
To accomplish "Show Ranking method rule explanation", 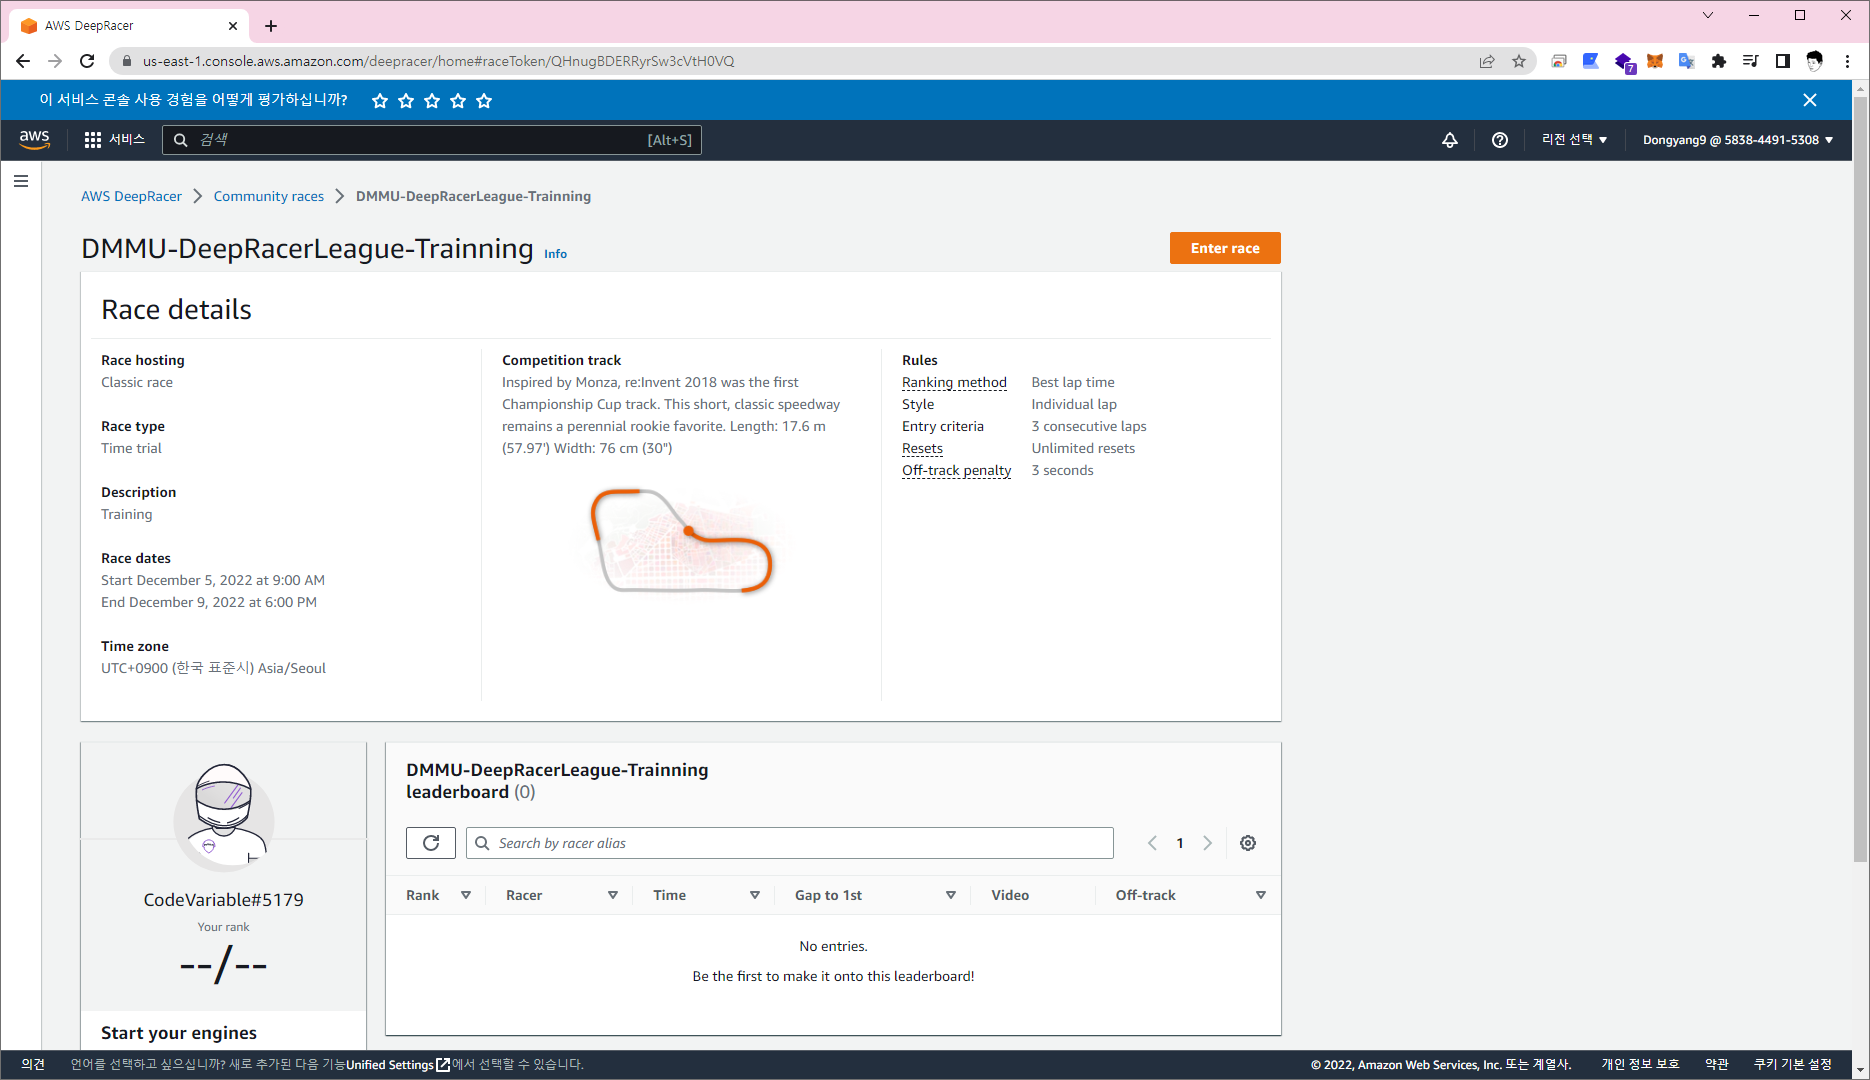I will click(954, 382).
